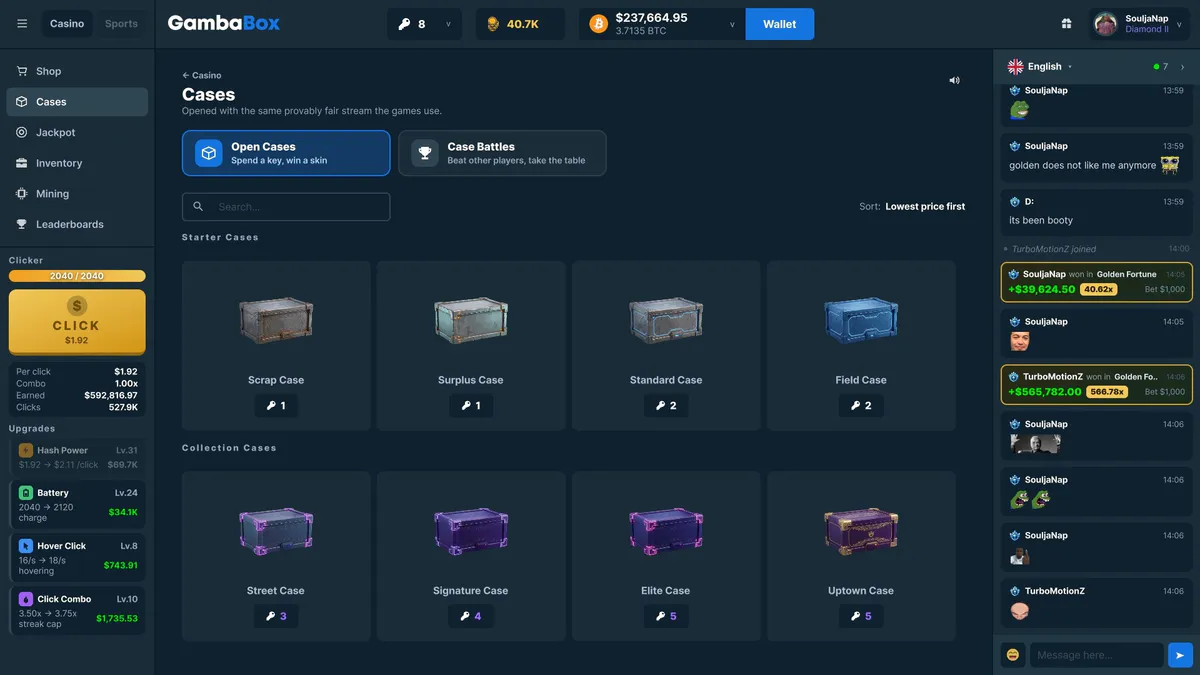Buy the Hover Click upgrade

click(x=78, y=556)
